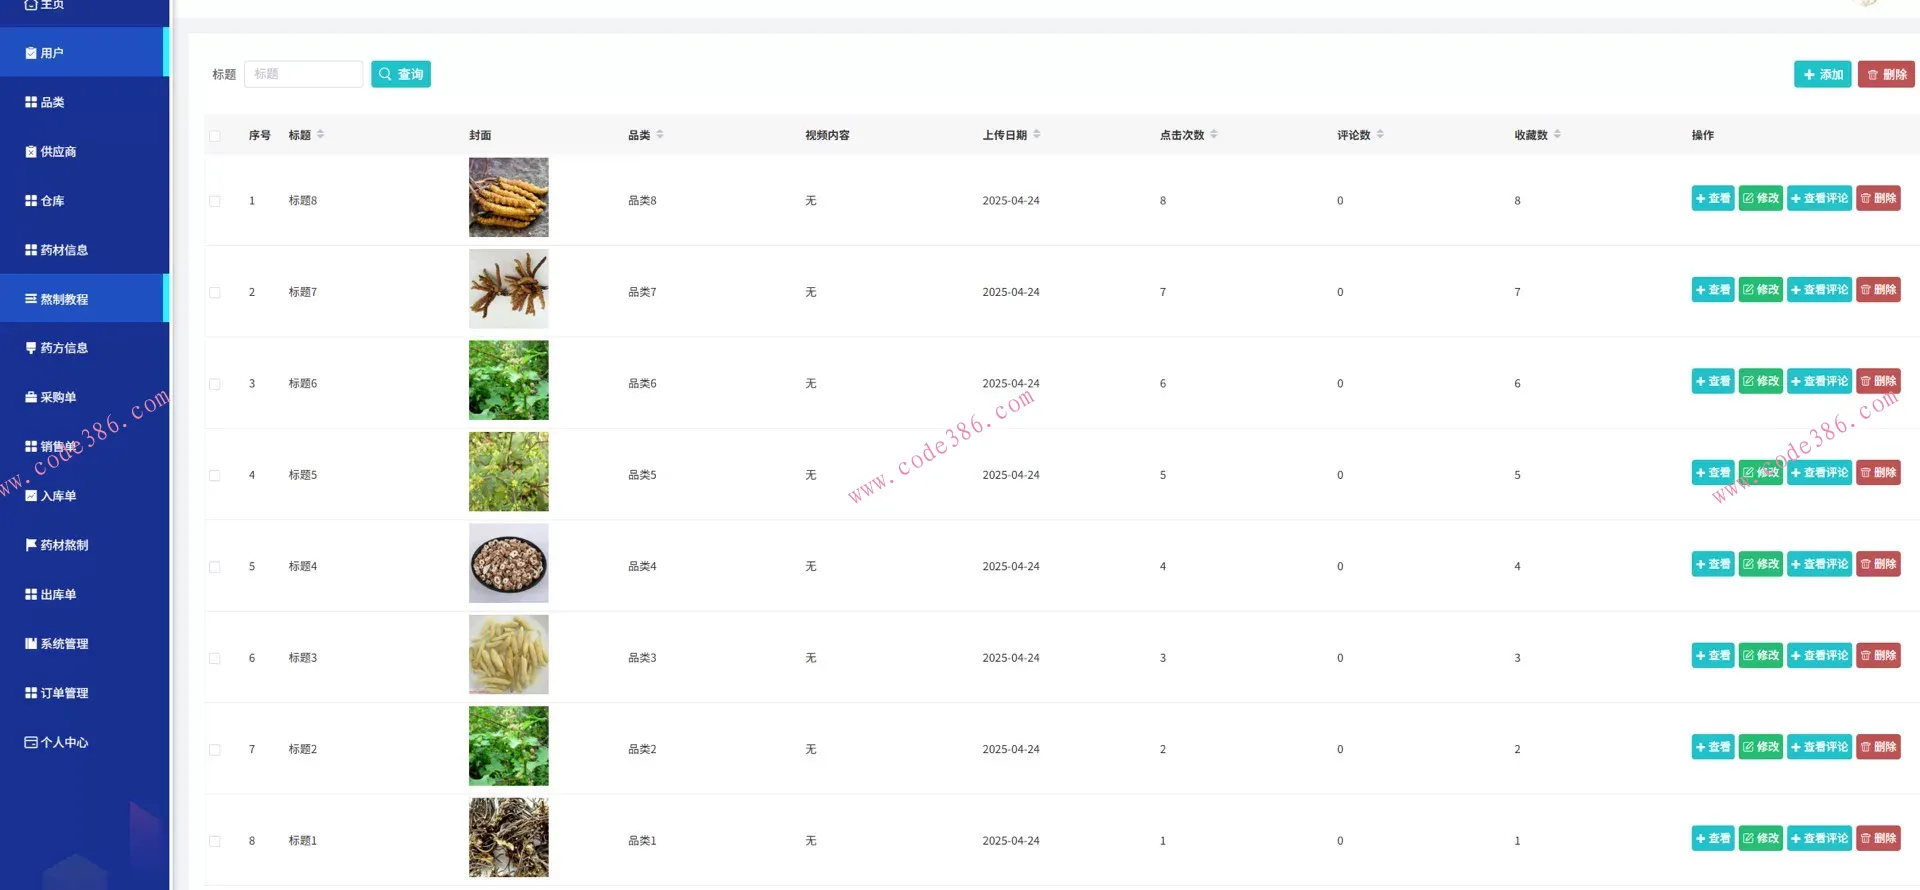Image resolution: width=1920 pixels, height=890 pixels.
Task: Open the cover thumbnail for 标题7
Action: (x=509, y=289)
